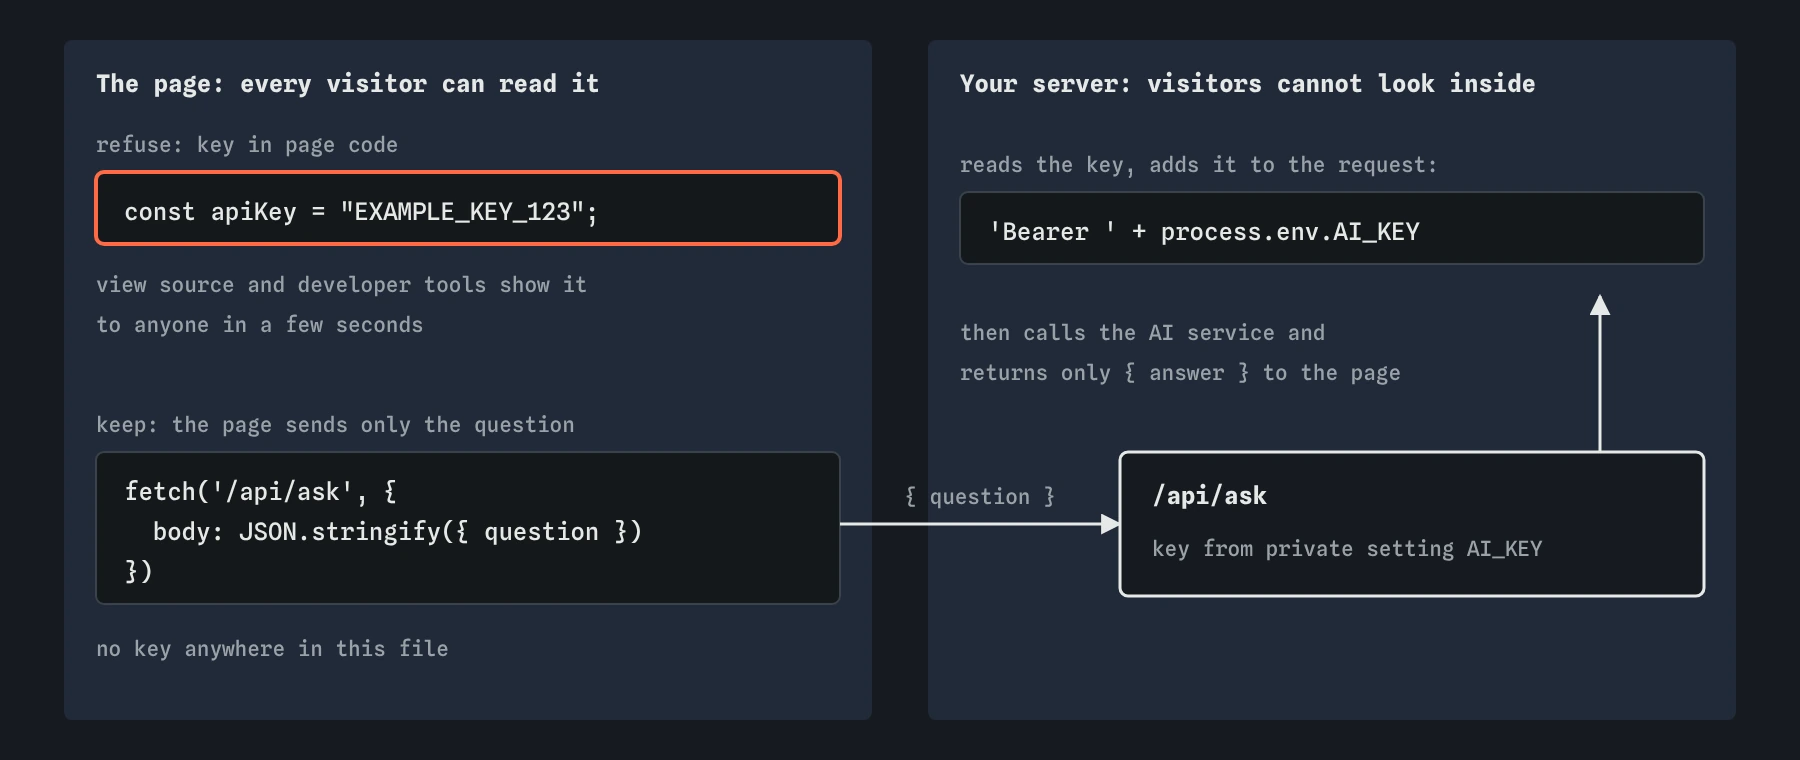Click the heading 'The page: every visitor can read it'
The height and width of the screenshot is (760, 1800).
347,84
